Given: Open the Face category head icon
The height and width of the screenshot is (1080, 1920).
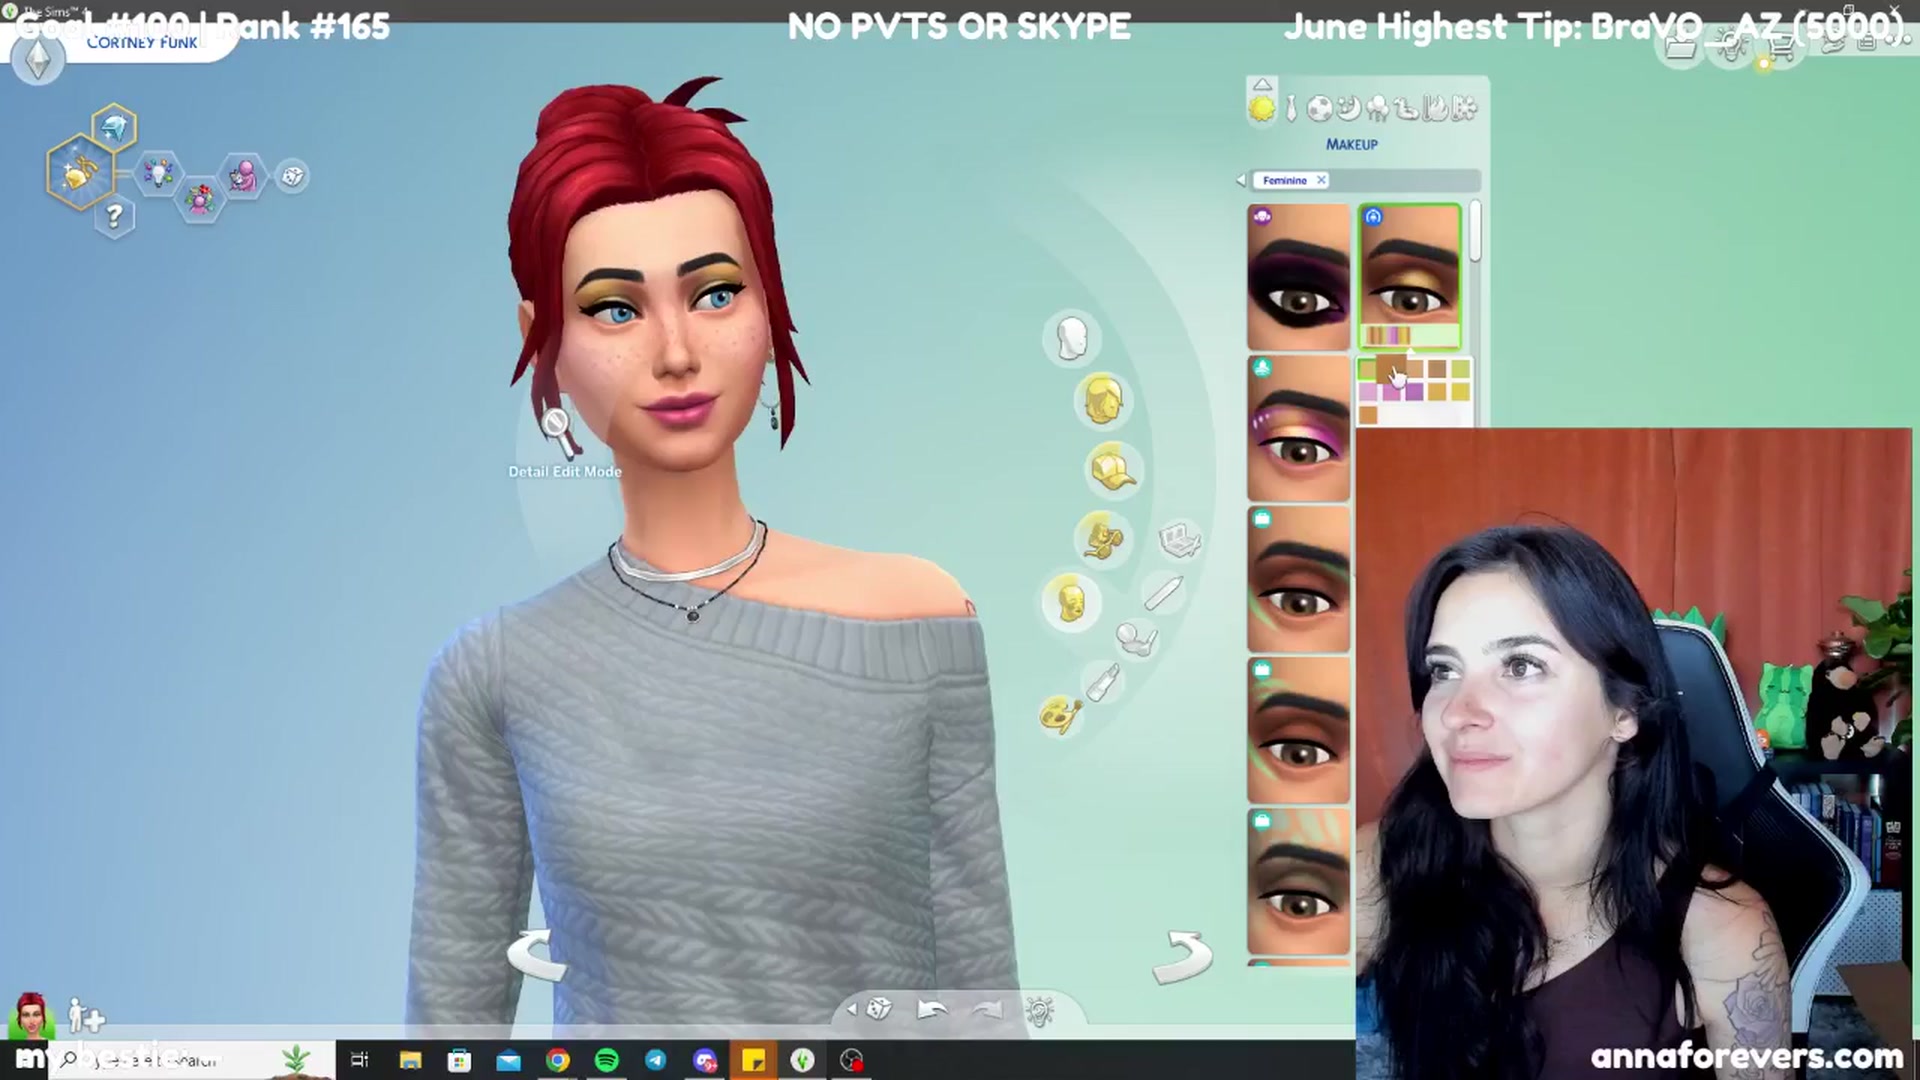Looking at the screenshot, I should [x=1072, y=338].
